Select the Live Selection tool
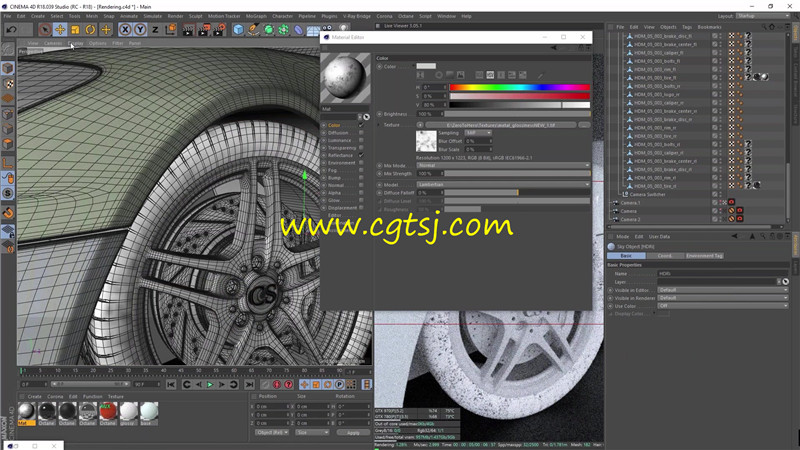Image resolution: width=800 pixels, height=450 pixels. (x=45, y=30)
